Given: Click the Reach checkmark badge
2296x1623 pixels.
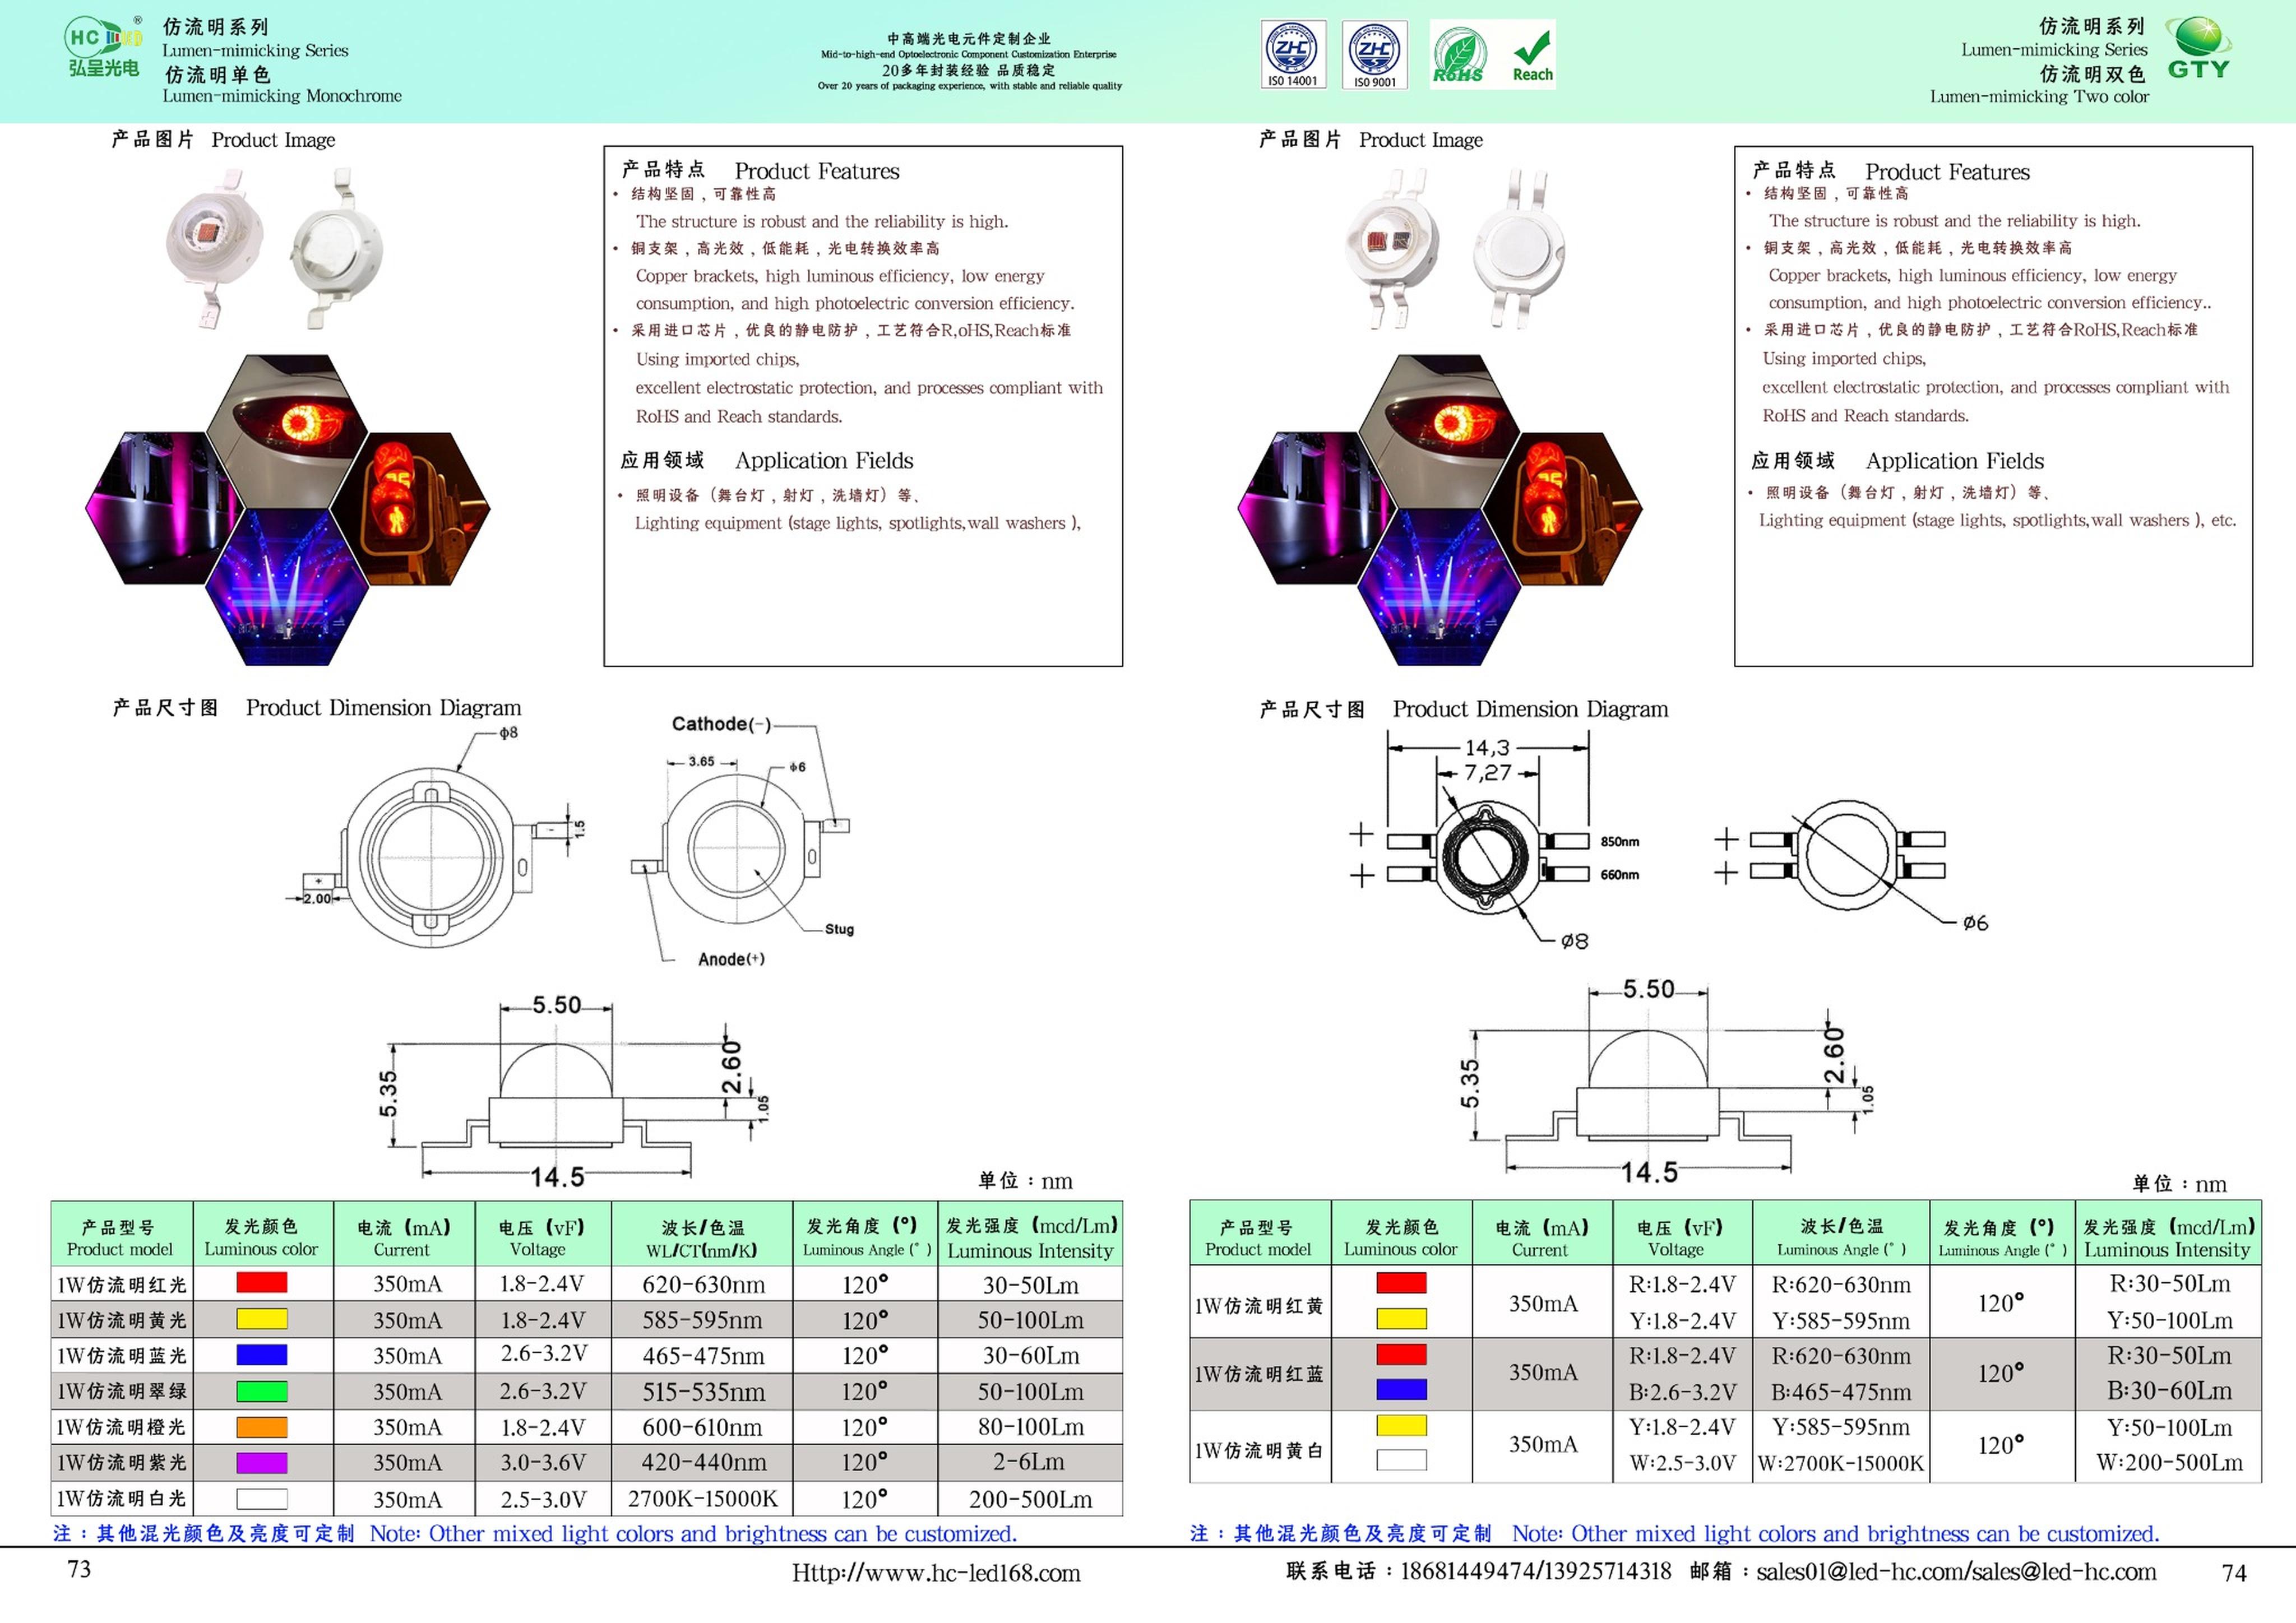Looking at the screenshot, I should tap(1532, 55).
